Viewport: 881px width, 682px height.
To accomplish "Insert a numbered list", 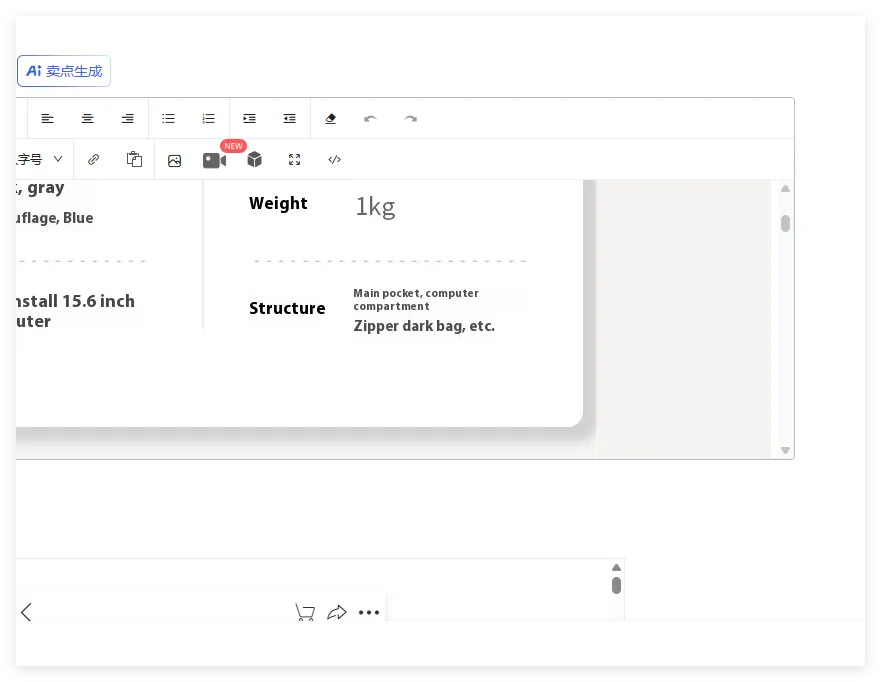I will pyautogui.click(x=208, y=119).
